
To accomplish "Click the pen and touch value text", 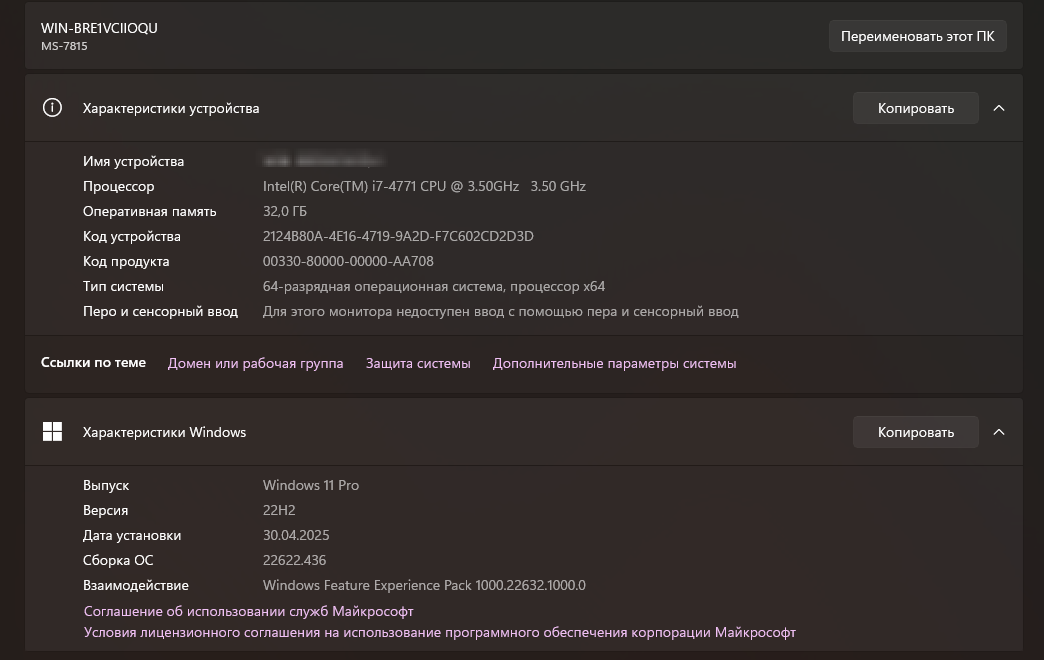I will 501,311.
